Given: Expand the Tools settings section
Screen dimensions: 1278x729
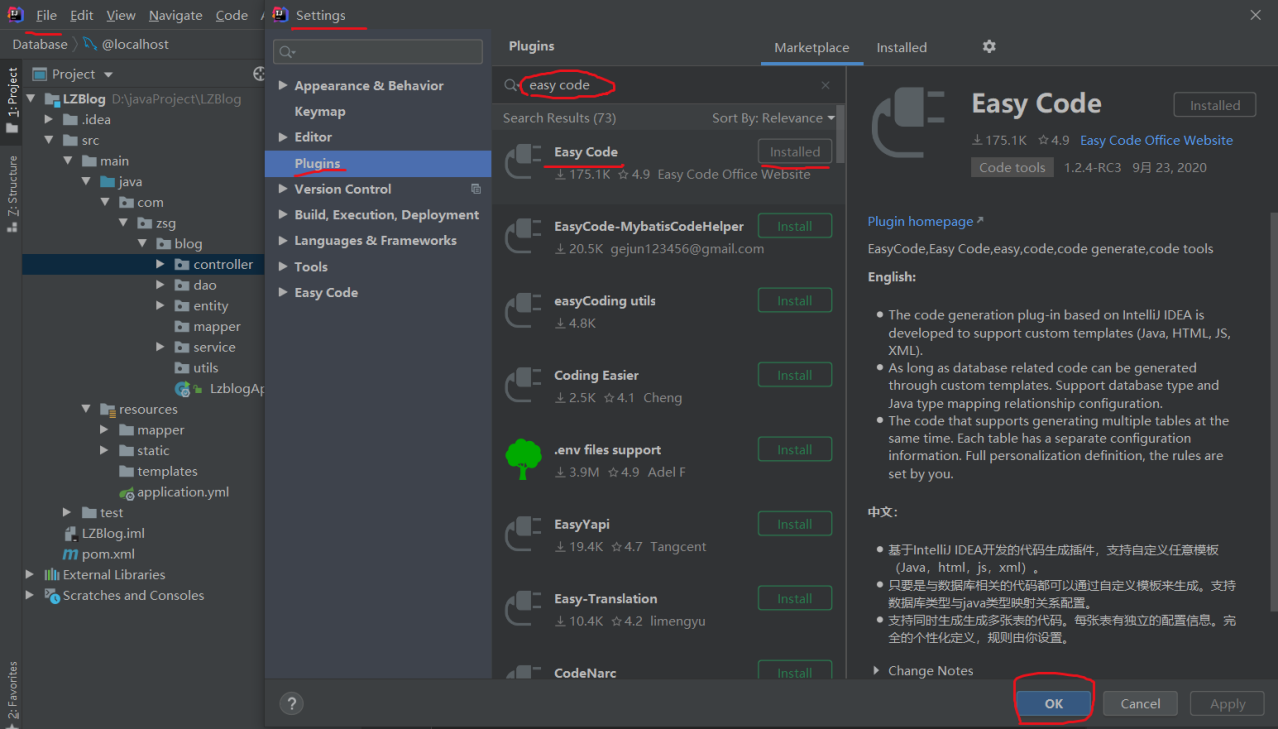Looking at the screenshot, I should (x=283, y=267).
